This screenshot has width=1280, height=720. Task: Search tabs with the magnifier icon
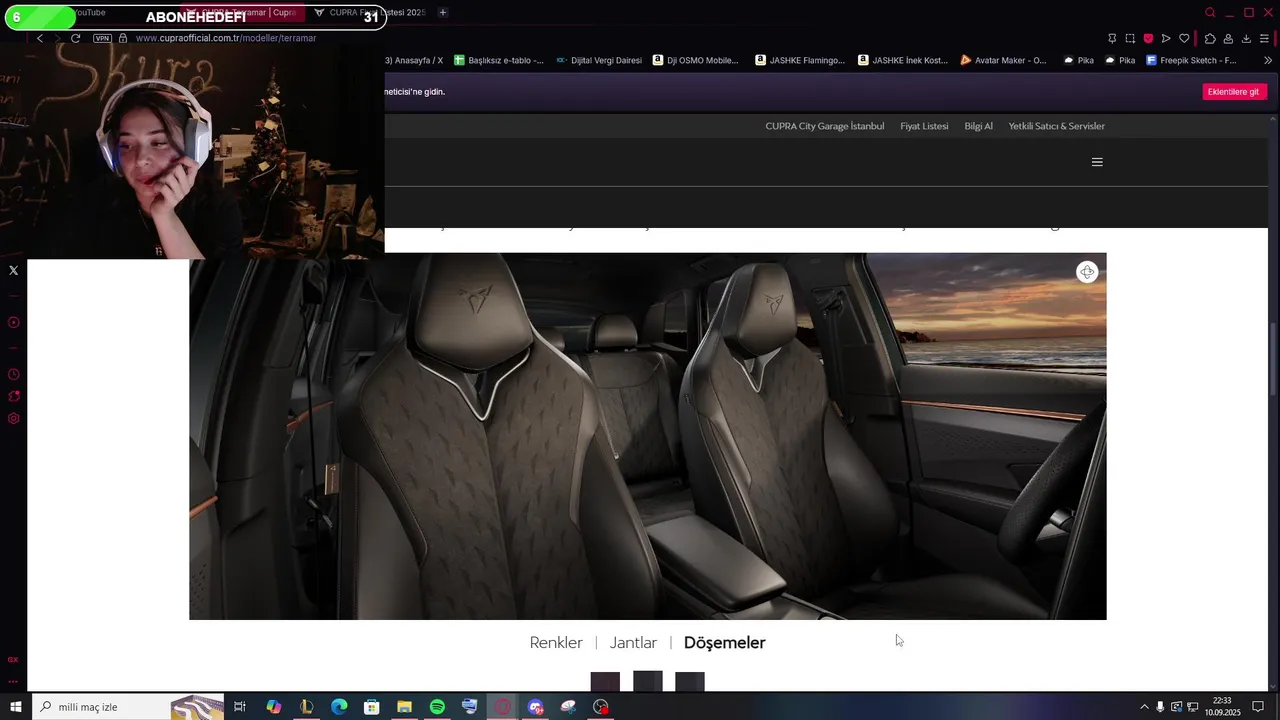tap(1210, 12)
